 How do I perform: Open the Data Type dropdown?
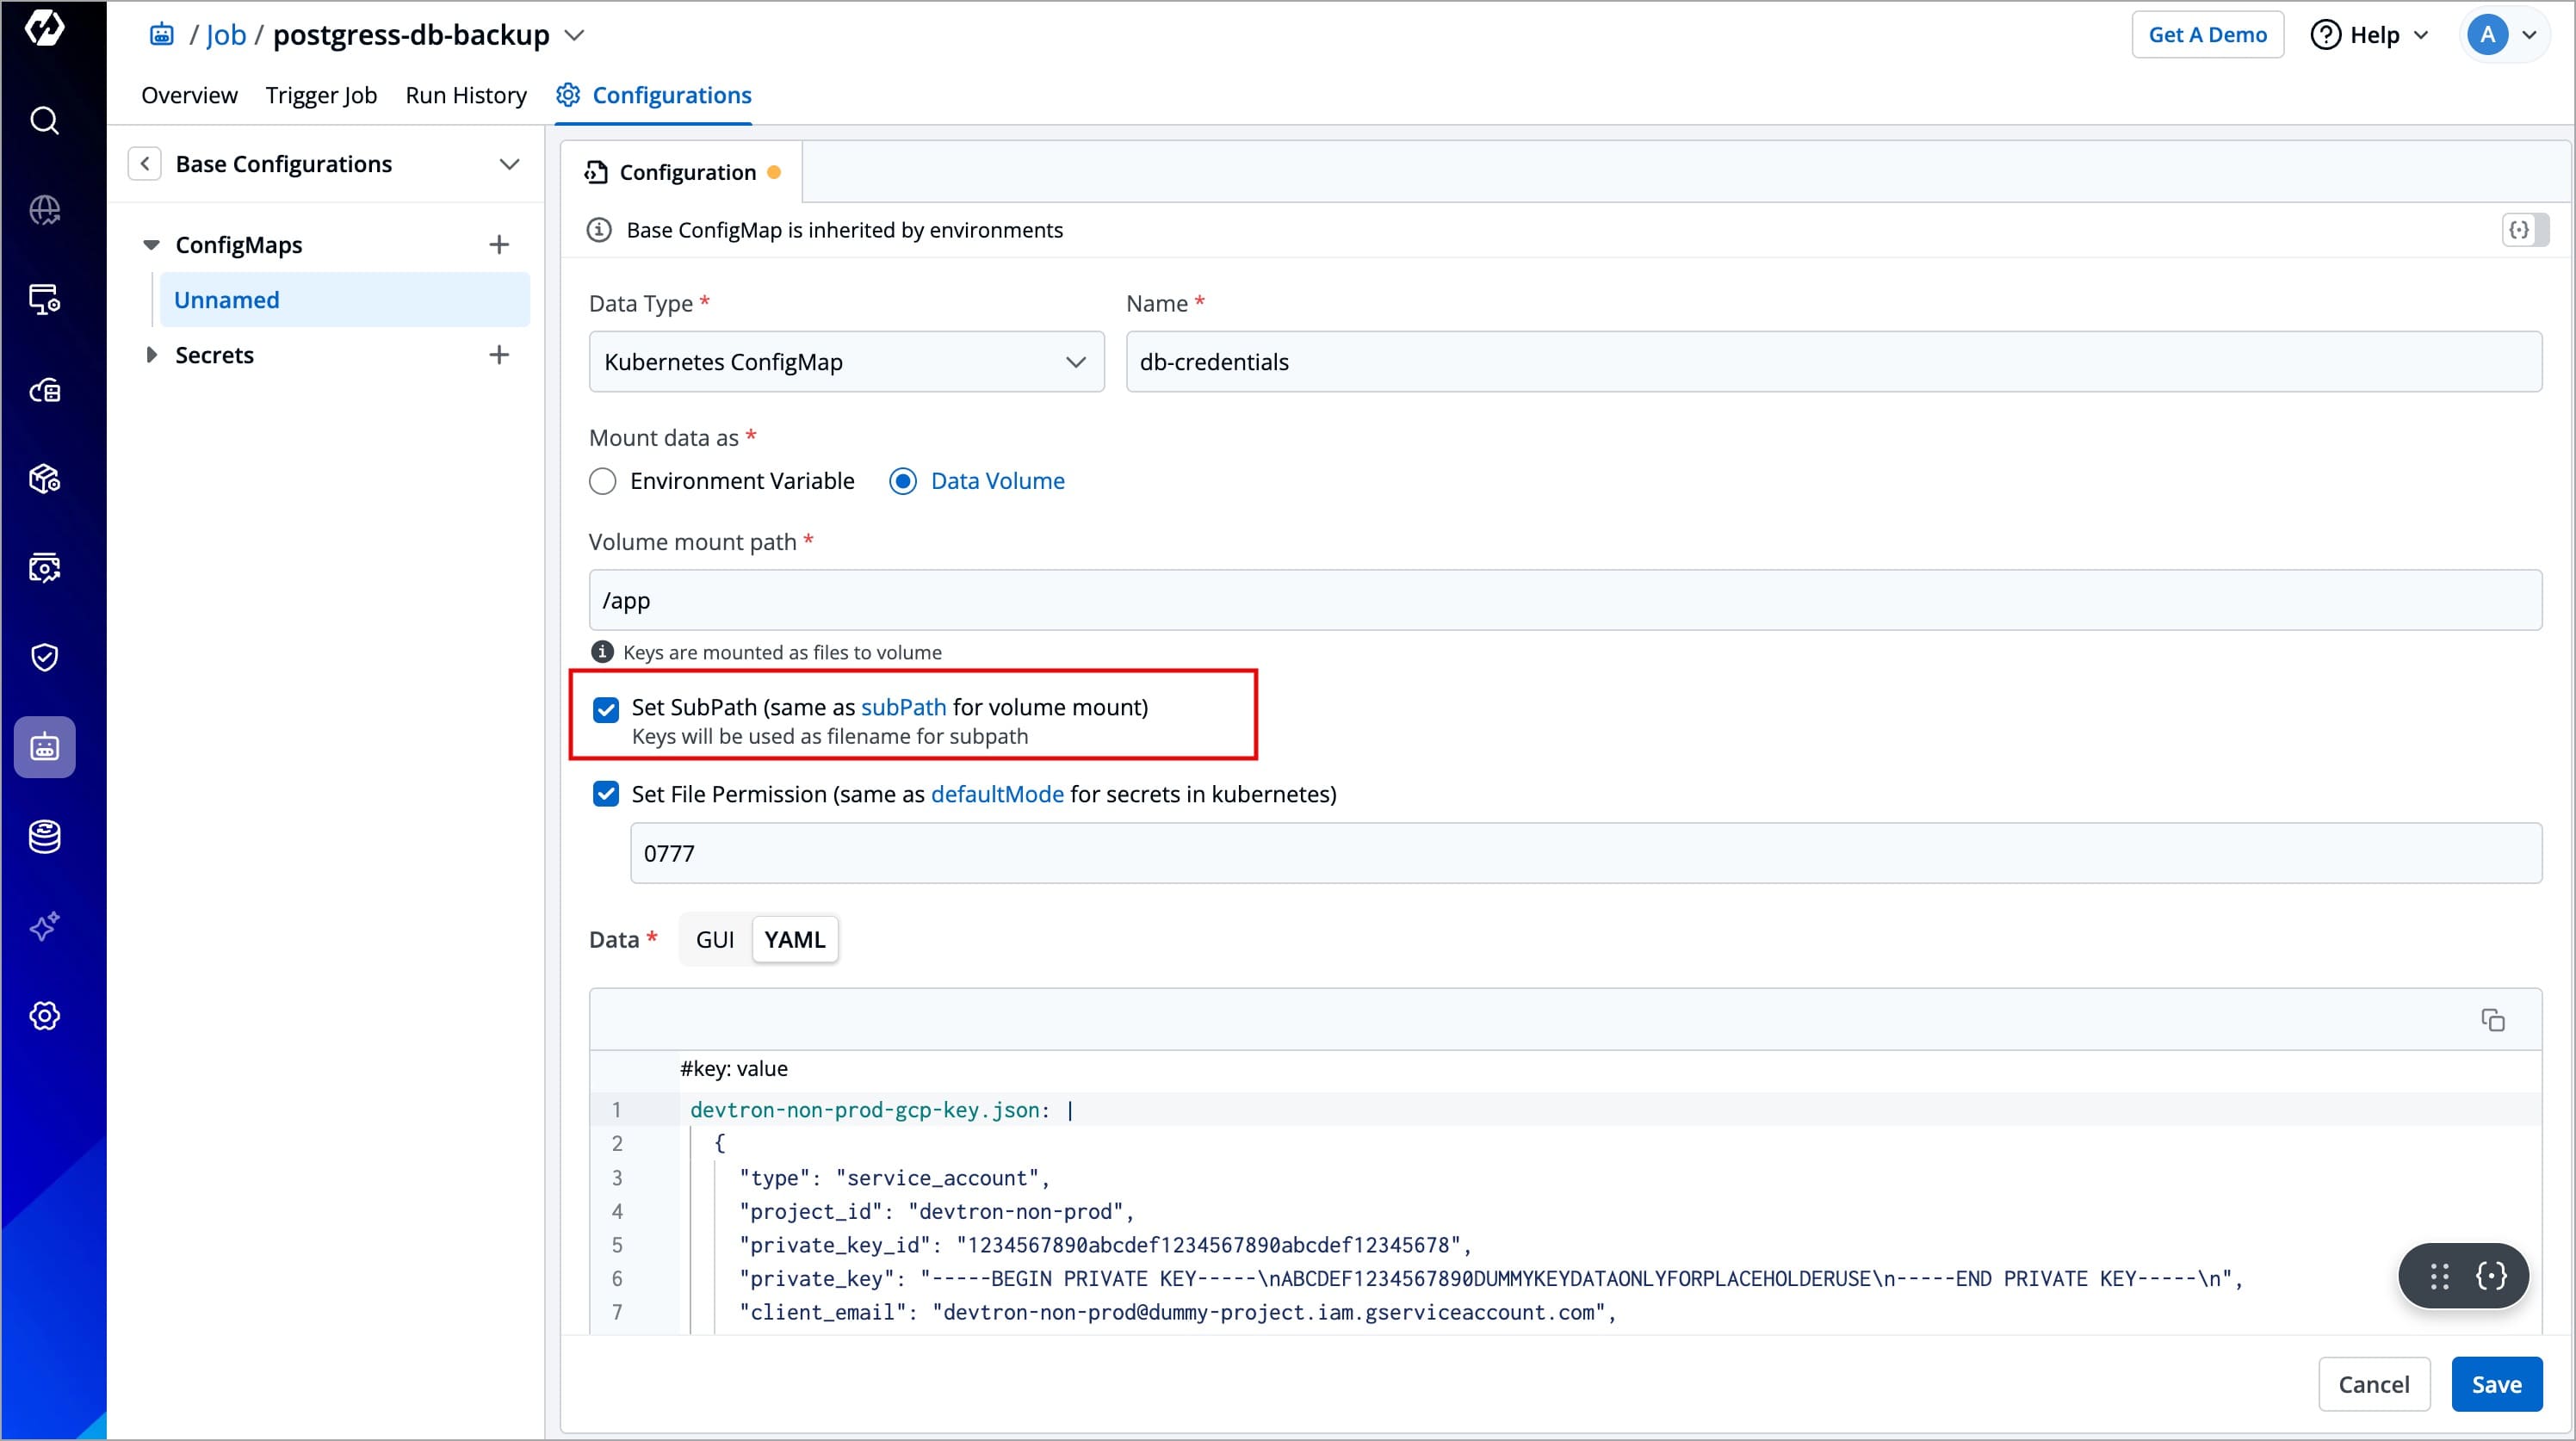point(846,362)
